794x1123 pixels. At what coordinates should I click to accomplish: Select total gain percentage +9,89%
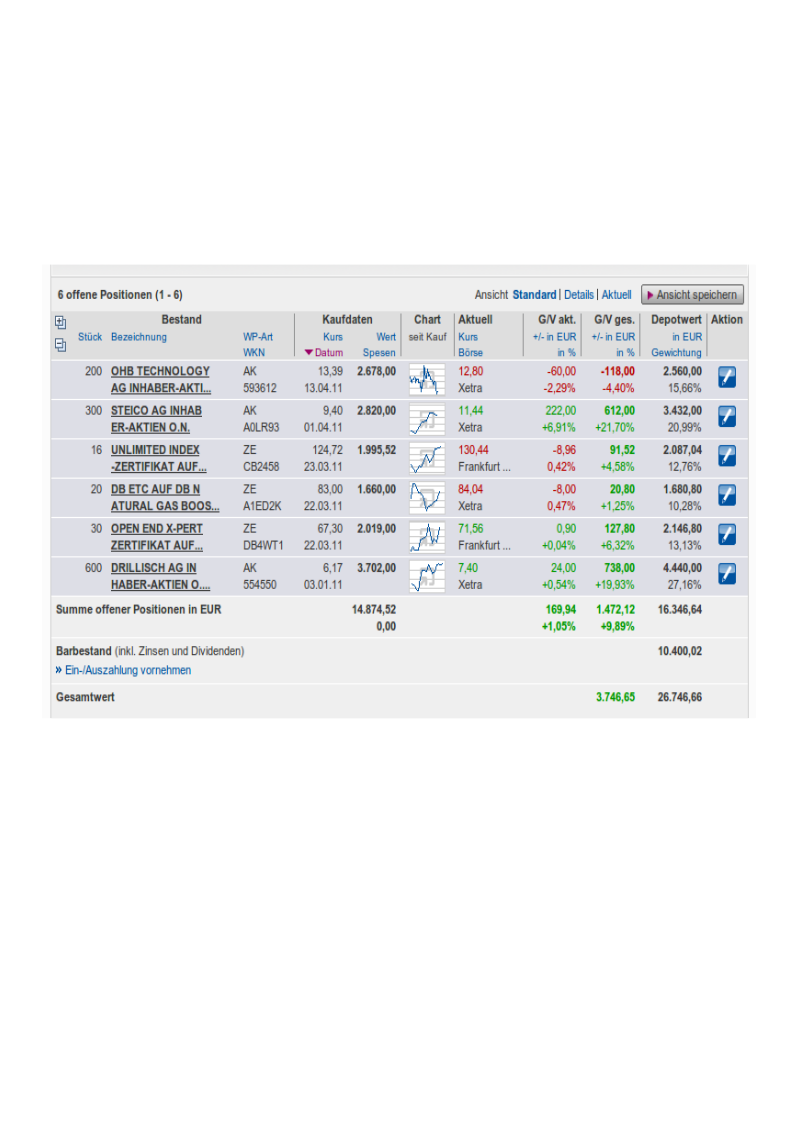[x=616, y=627]
